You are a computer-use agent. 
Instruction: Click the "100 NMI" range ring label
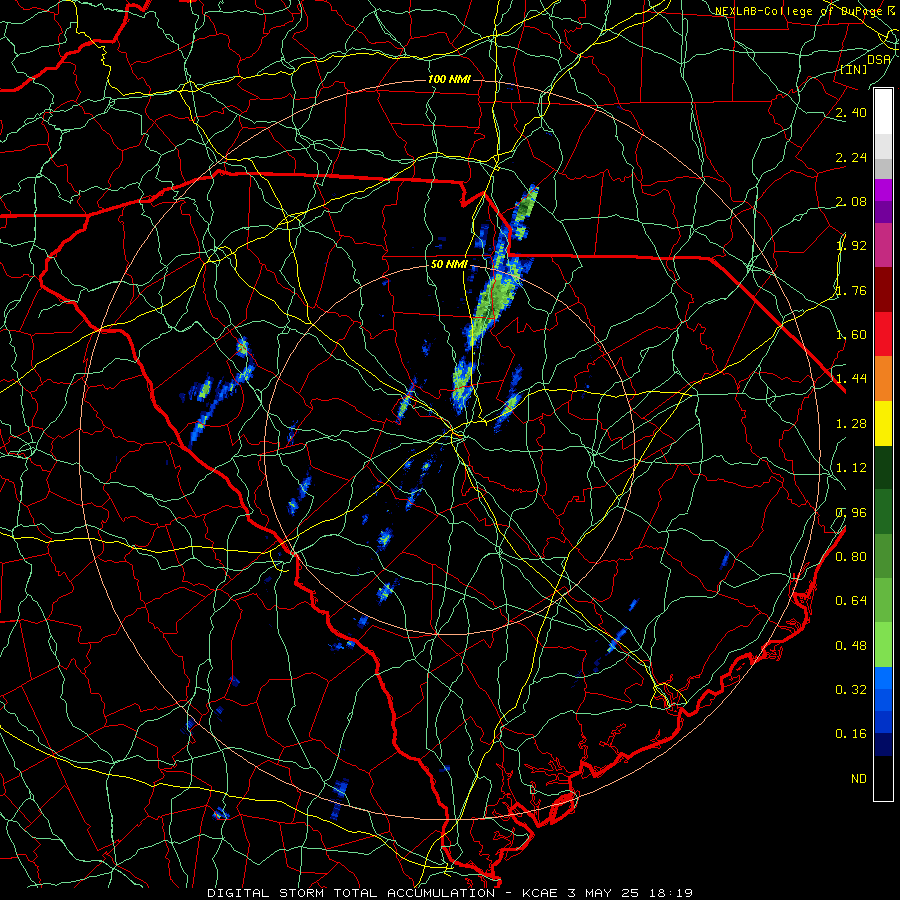tap(449, 79)
